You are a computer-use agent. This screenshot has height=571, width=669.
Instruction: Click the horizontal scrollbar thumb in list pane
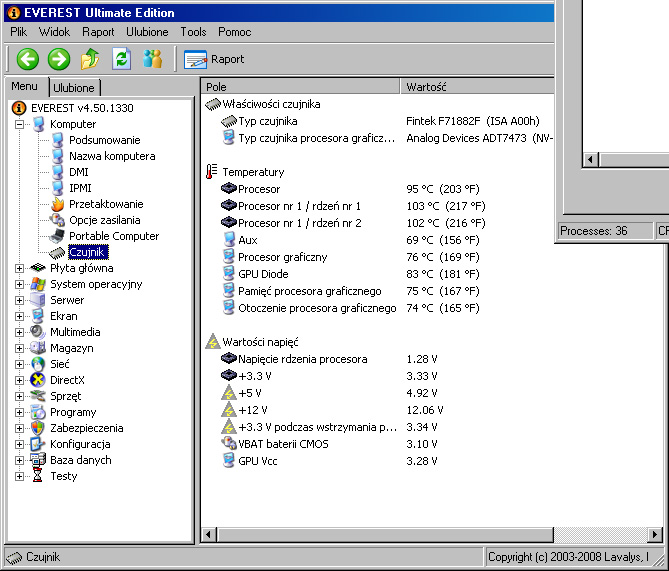(385, 534)
